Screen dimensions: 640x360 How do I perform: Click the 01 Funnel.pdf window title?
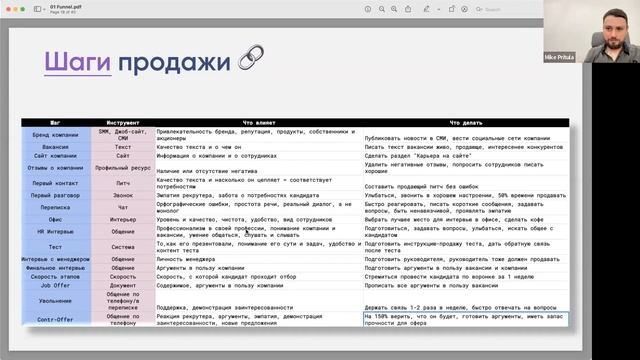click(x=65, y=7)
